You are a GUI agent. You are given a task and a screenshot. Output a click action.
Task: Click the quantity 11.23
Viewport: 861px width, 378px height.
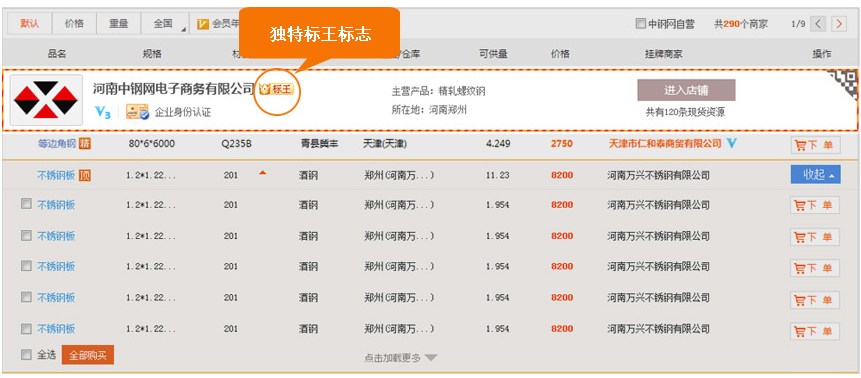click(497, 176)
